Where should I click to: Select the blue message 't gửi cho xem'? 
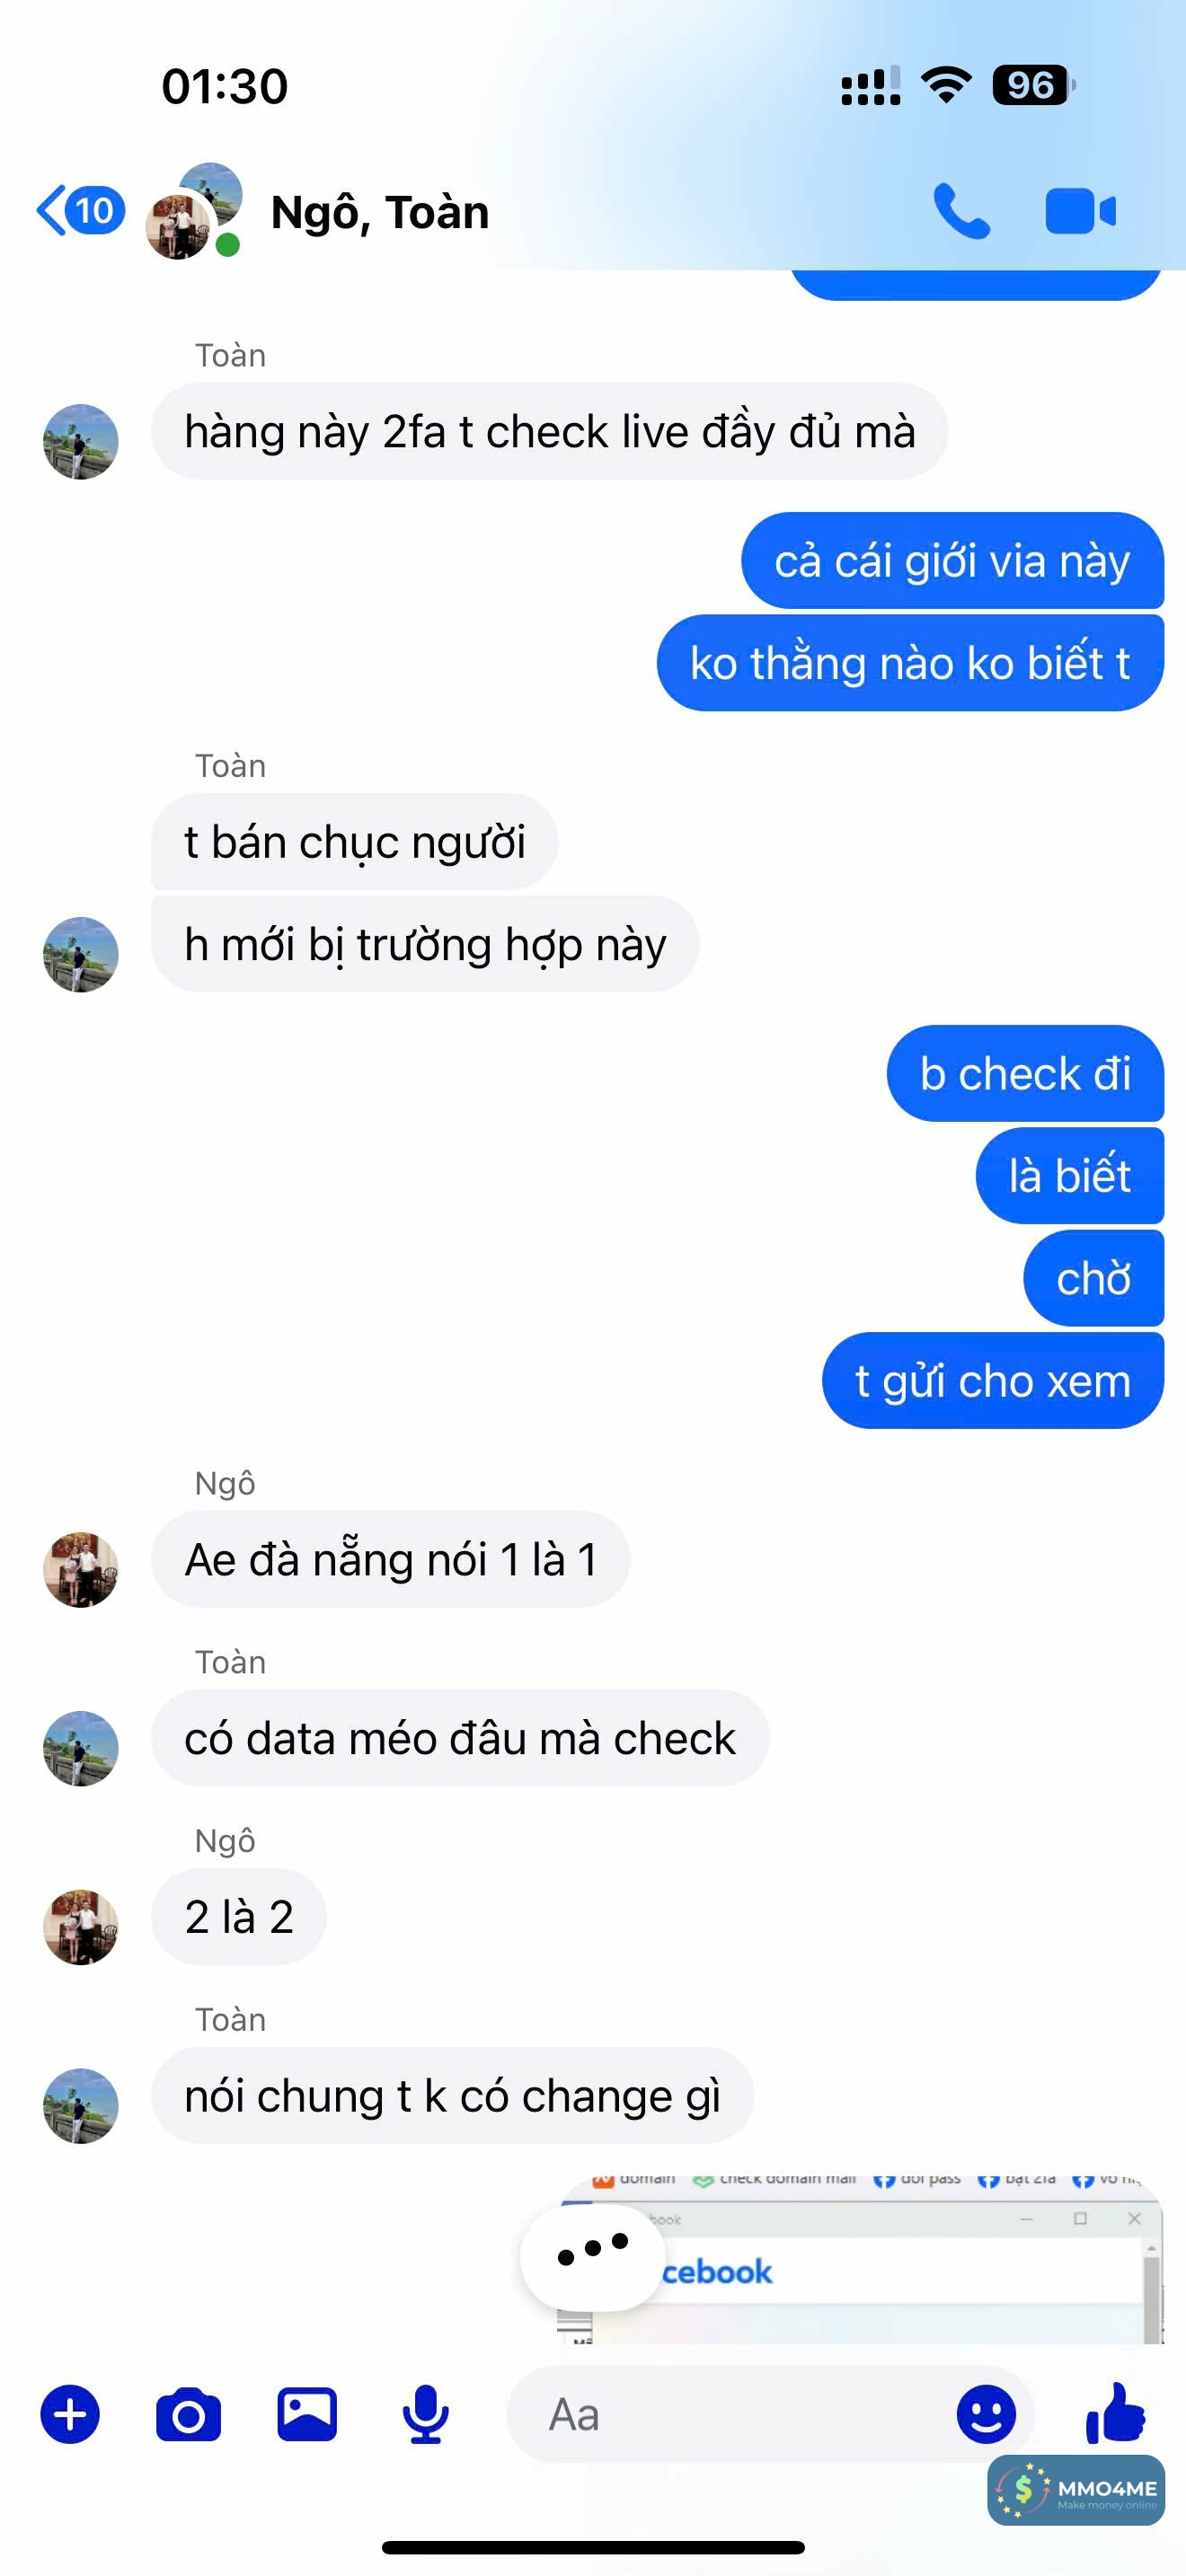point(993,1380)
